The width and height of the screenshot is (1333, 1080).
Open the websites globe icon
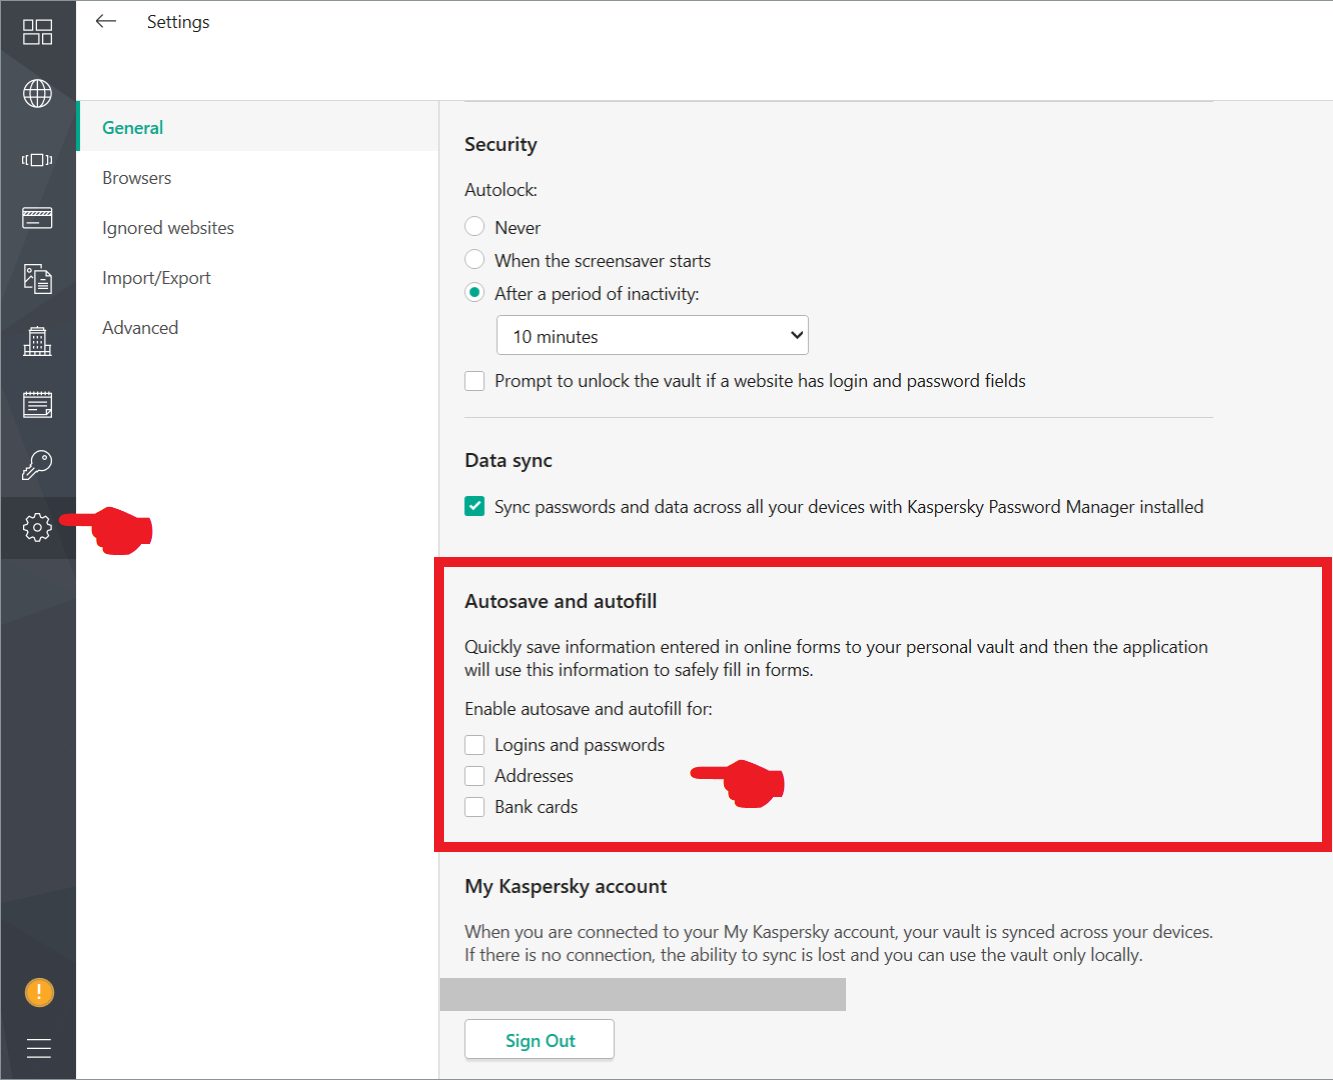pyautogui.click(x=37, y=94)
